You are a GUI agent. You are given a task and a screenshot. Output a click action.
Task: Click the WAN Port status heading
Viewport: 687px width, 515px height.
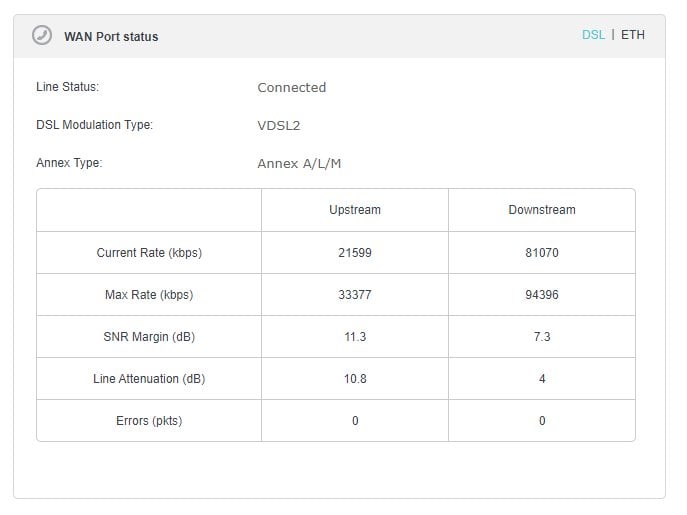[x=111, y=37]
